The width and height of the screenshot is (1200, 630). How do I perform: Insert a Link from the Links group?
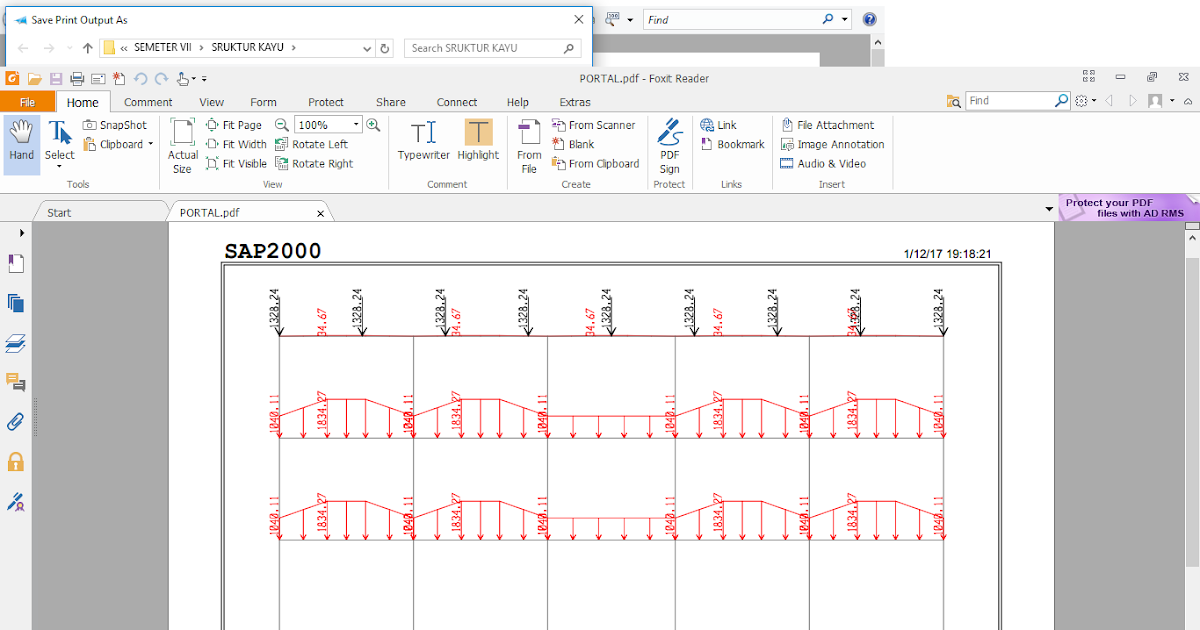pyautogui.click(x=718, y=125)
